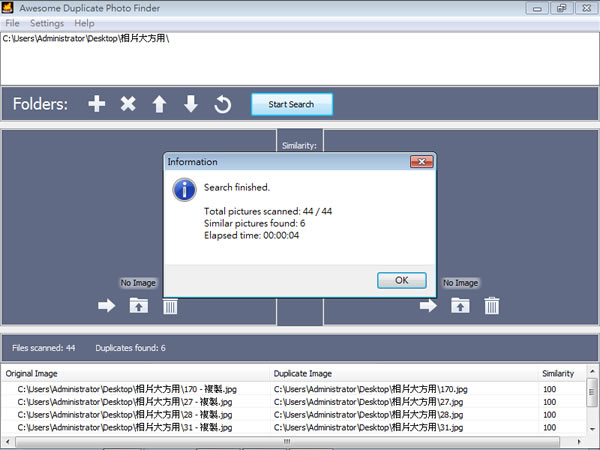Screen dimensions: 600x450
Task: Click the results list scroll down arrow
Action: coord(592,429)
